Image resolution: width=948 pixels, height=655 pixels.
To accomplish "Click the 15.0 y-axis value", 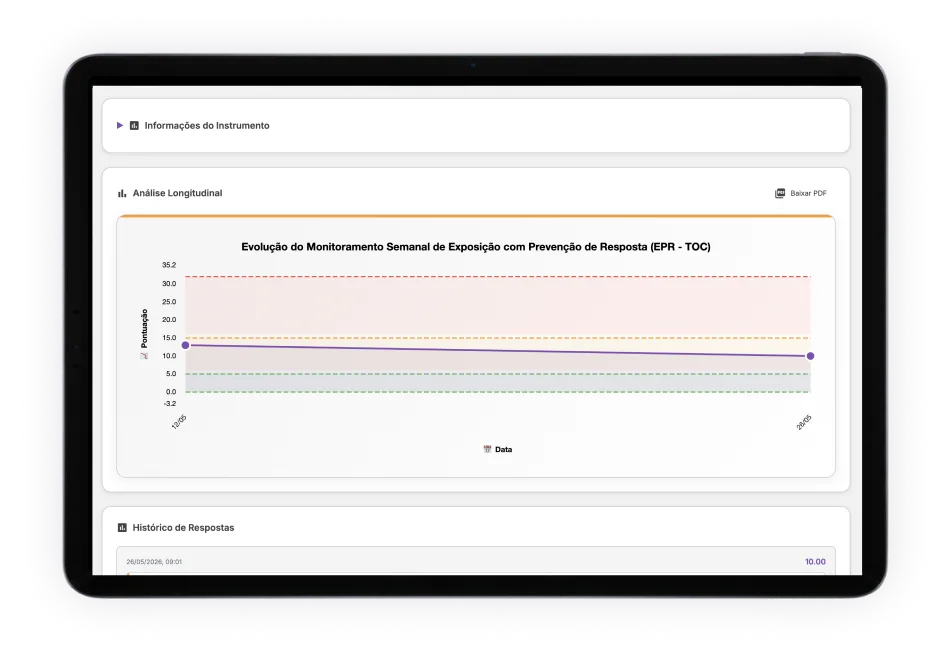I will pyautogui.click(x=169, y=337).
